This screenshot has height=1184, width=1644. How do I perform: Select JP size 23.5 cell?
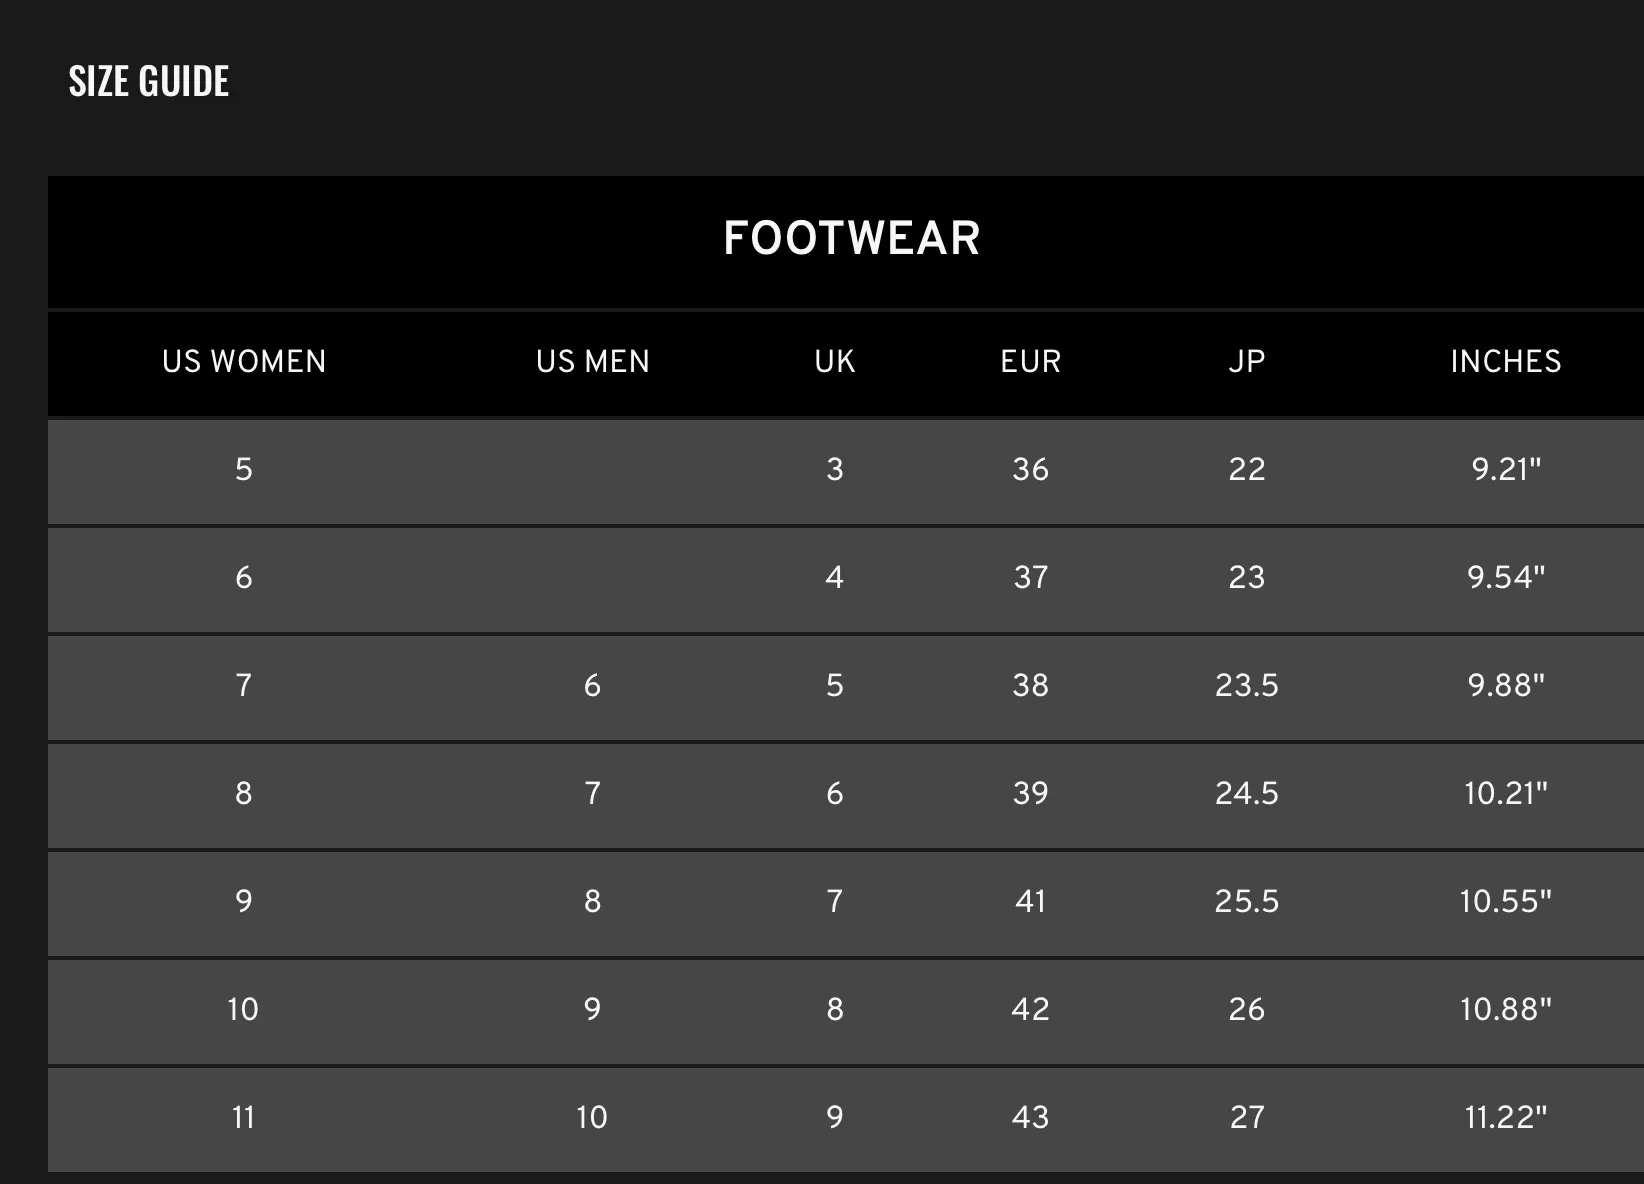(x=1247, y=685)
